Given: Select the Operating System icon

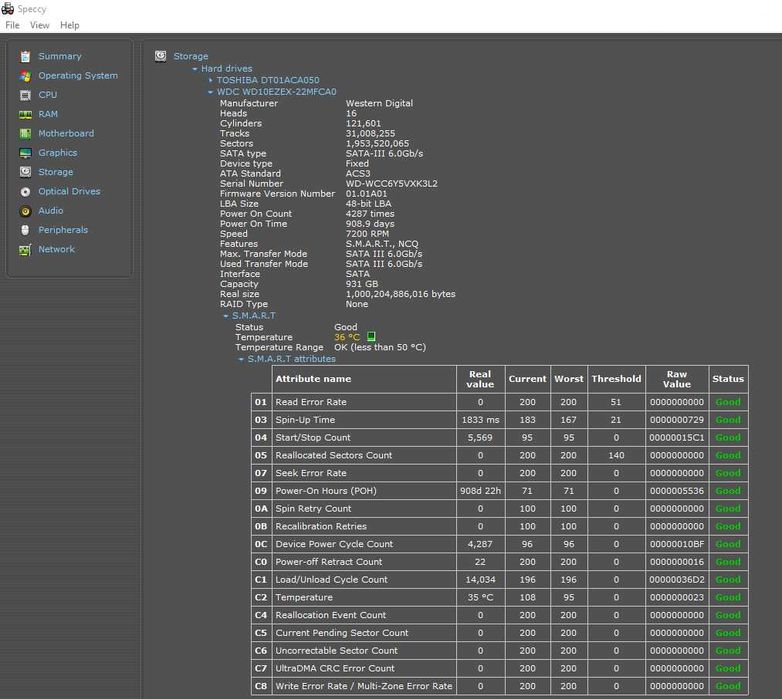Looking at the screenshot, I should click(25, 76).
